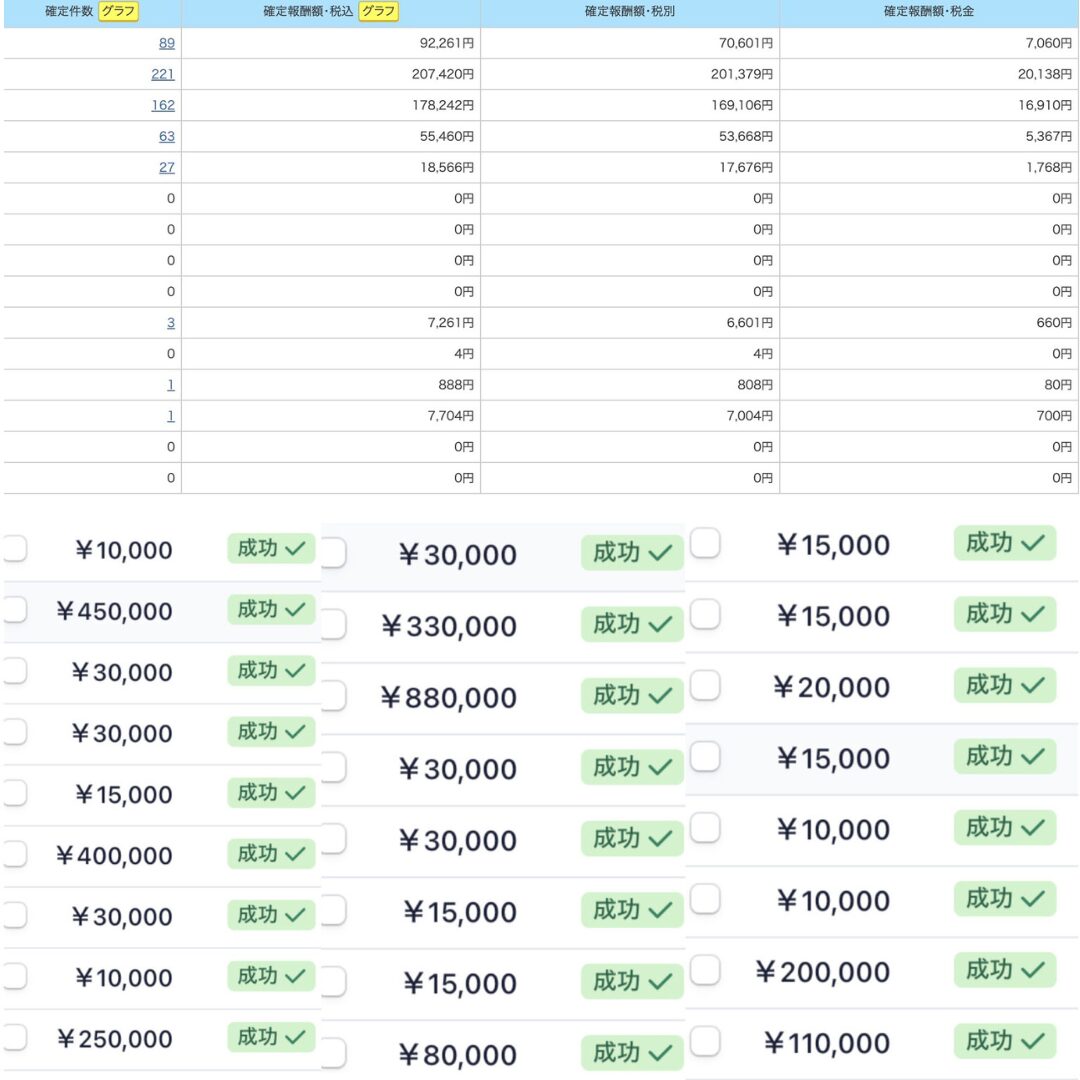Click the 成功 badge for ¥80,000
This screenshot has height=1080, width=1080.
tap(632, 1052)
